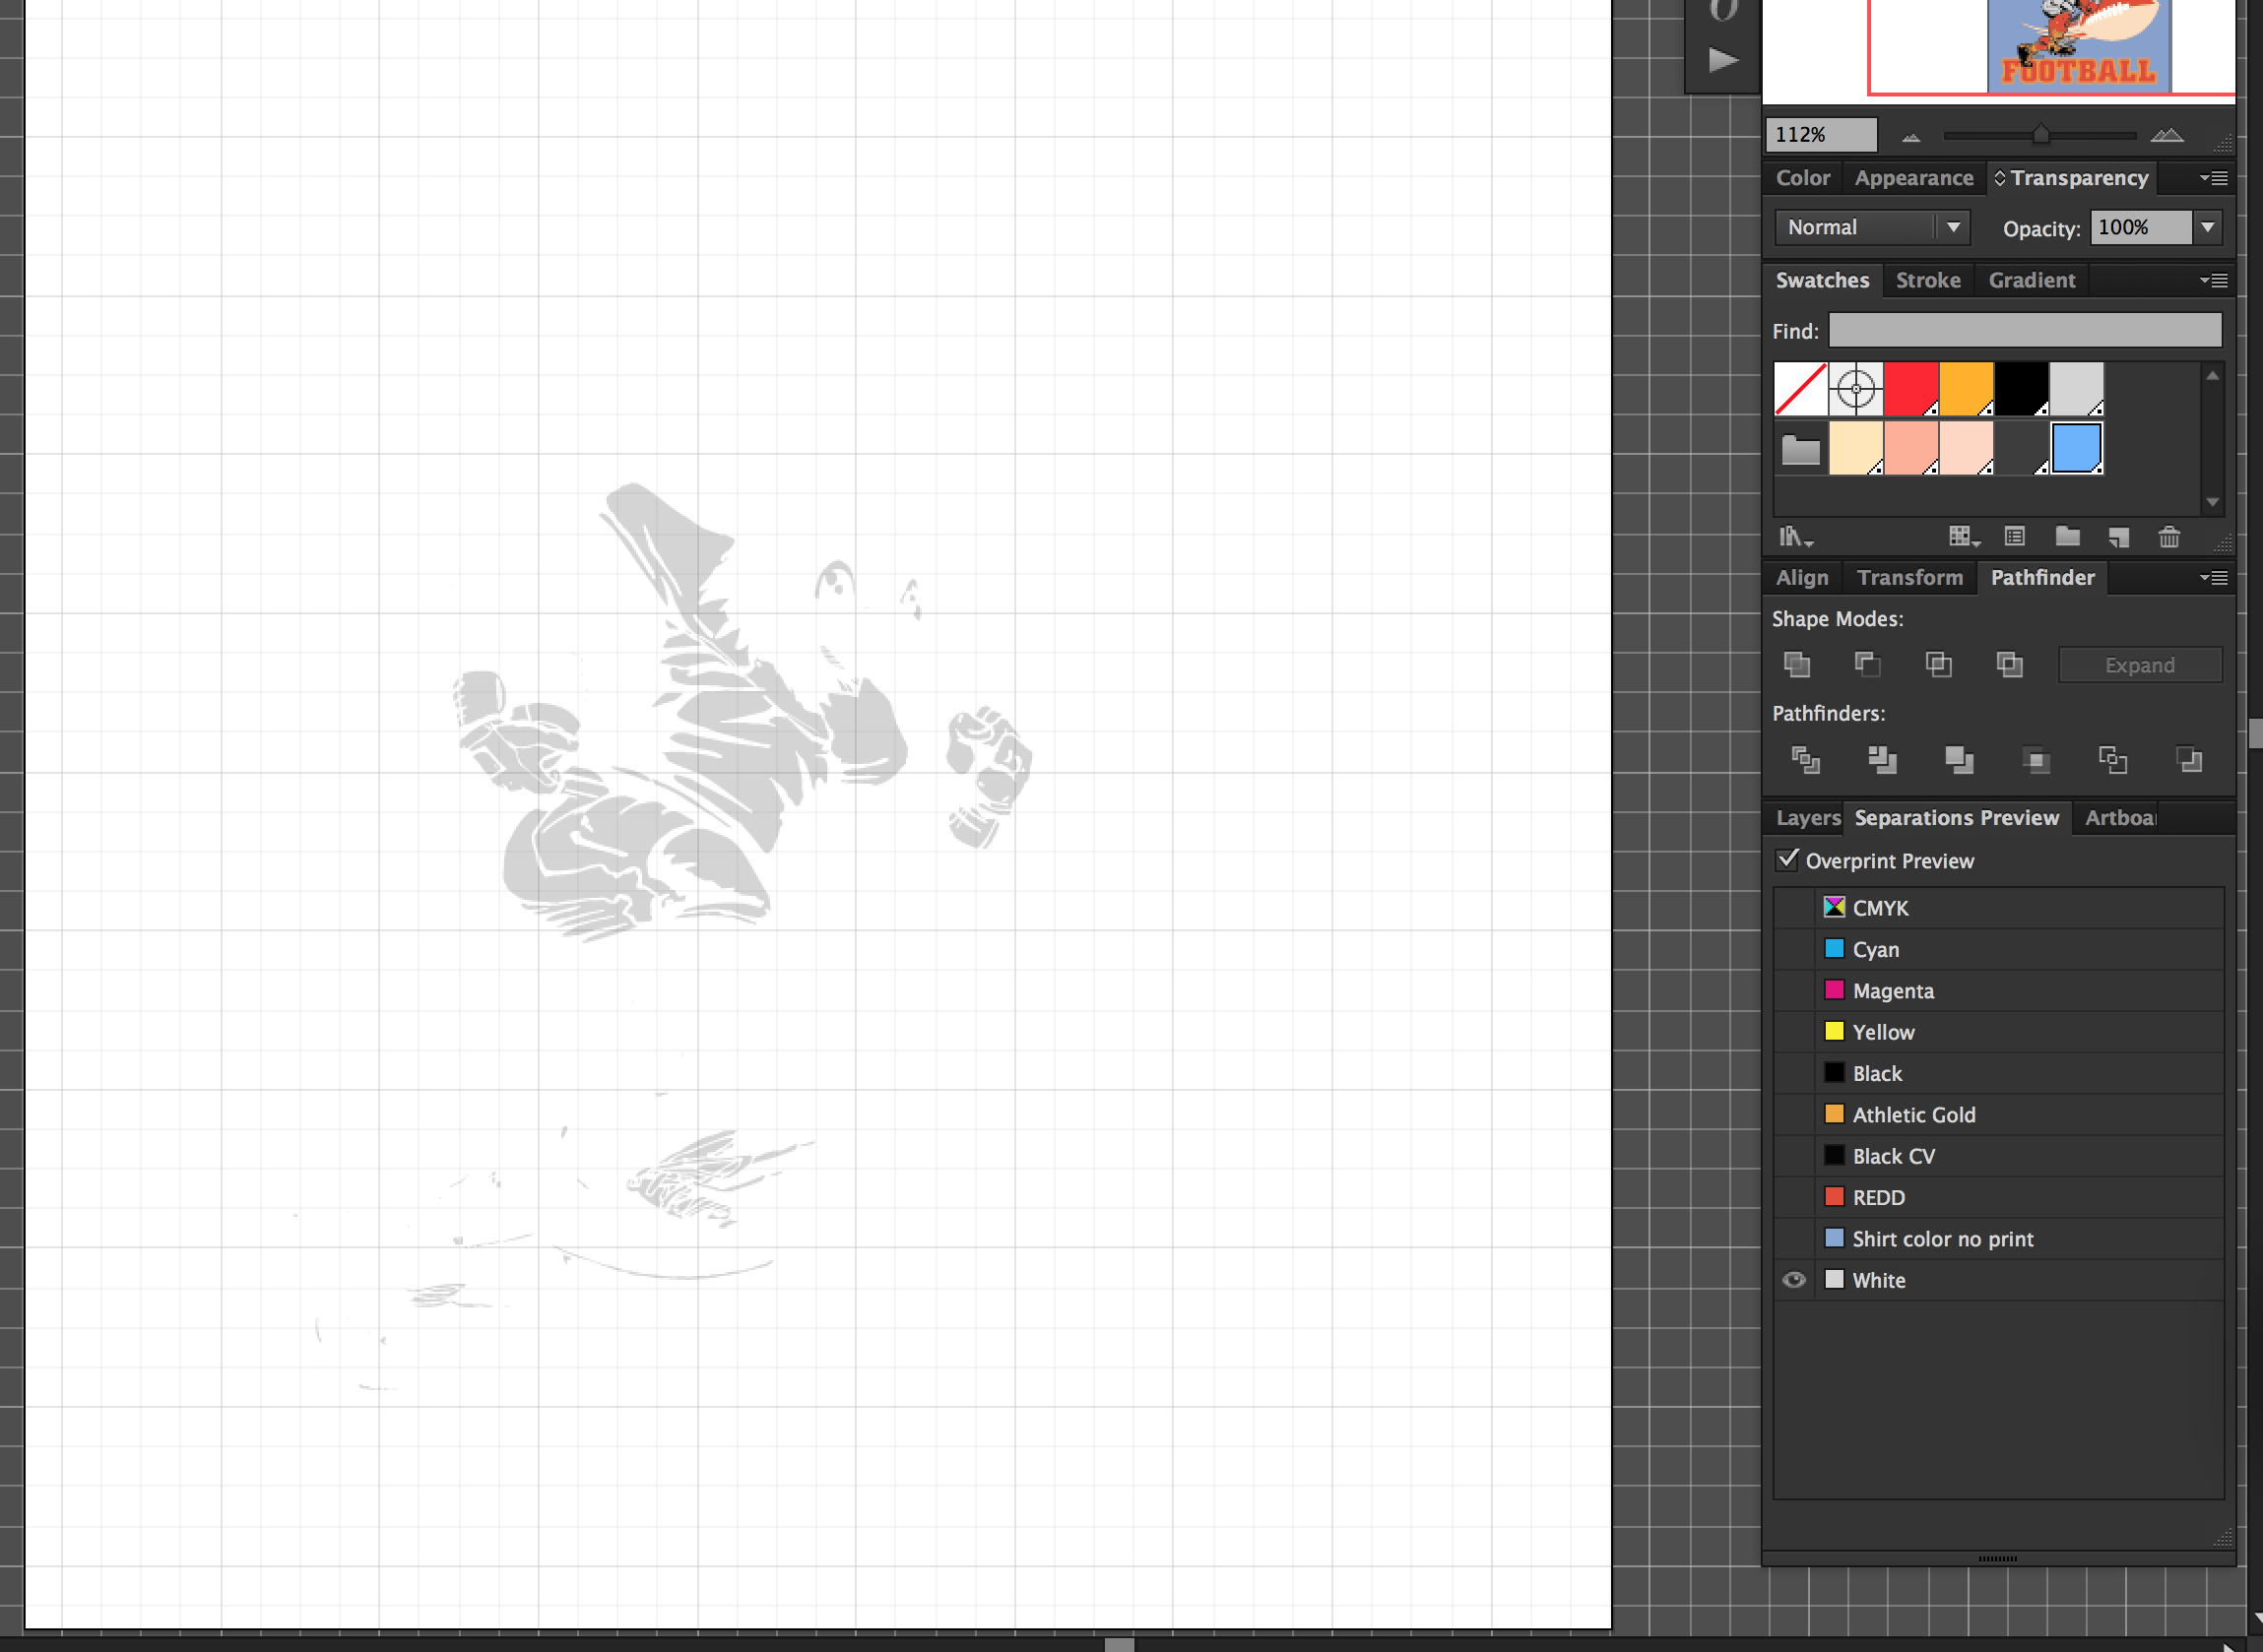2263x1652 pixels.
Task: Click the Find swatch search field
Action: coord(2025,331)
